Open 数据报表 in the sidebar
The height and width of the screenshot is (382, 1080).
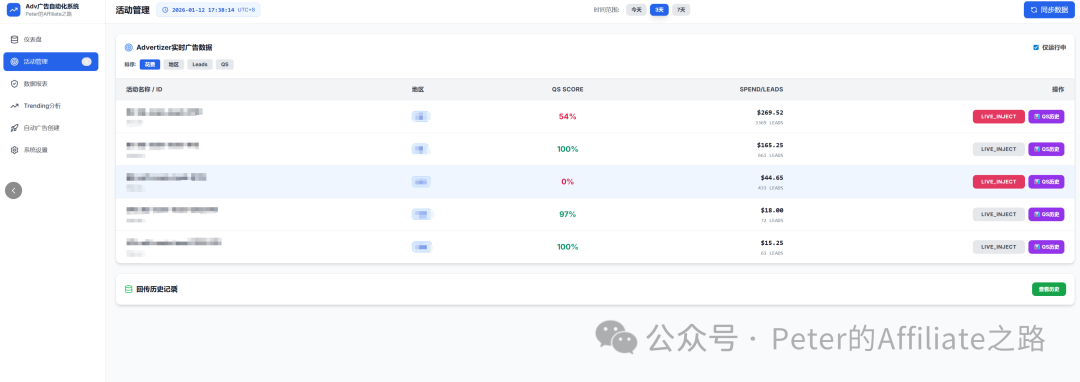coord(51,83)
